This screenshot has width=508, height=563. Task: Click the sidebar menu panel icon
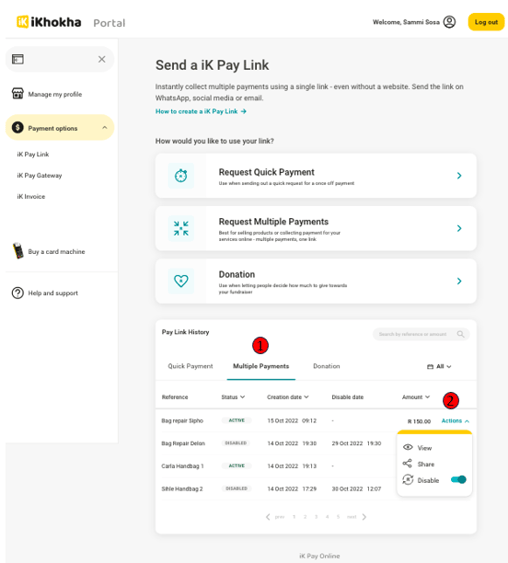pos(18,59)
